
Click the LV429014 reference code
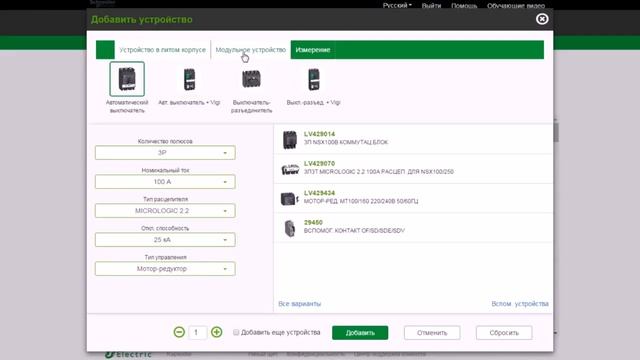[319, 134]
